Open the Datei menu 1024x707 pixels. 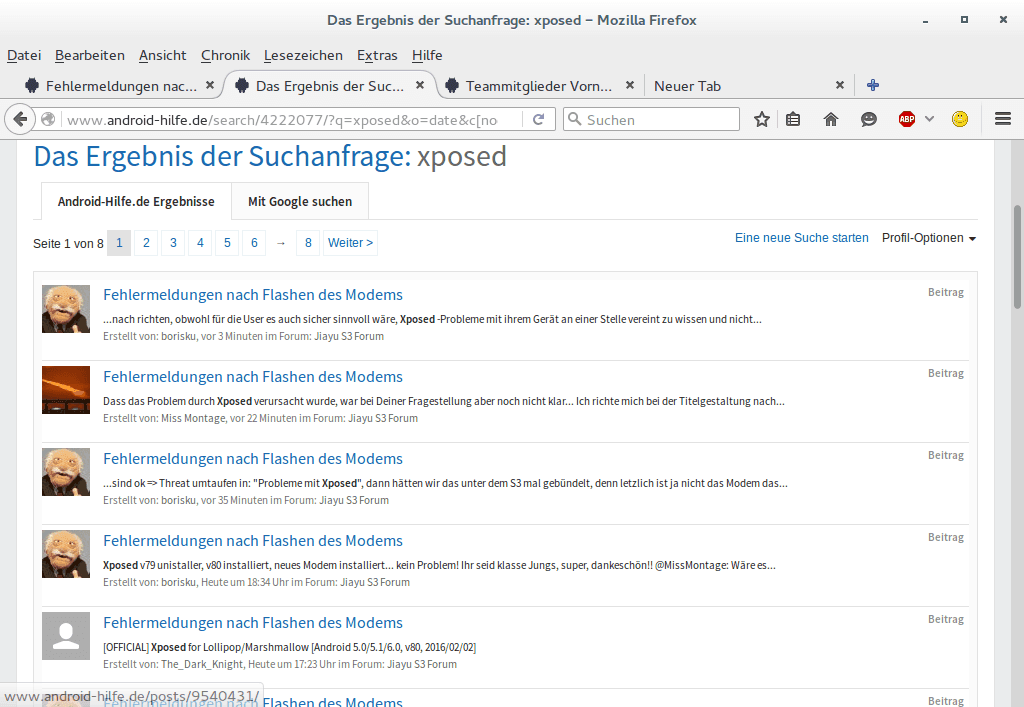tap(24, 55)
